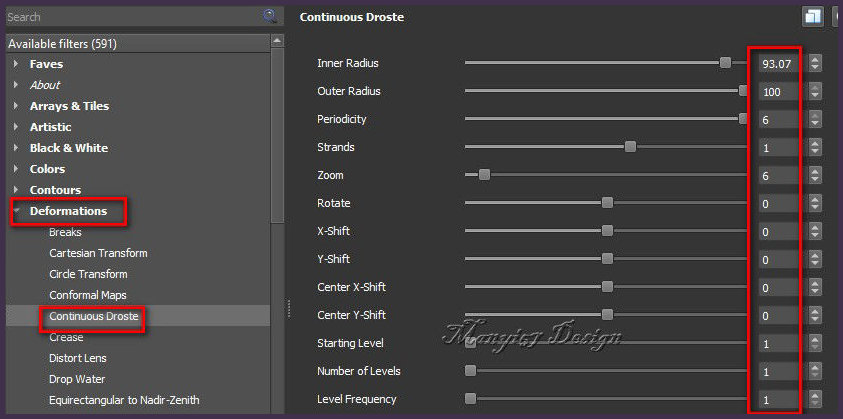
Task: Click the Rotate slider handle
Action: 607,203
